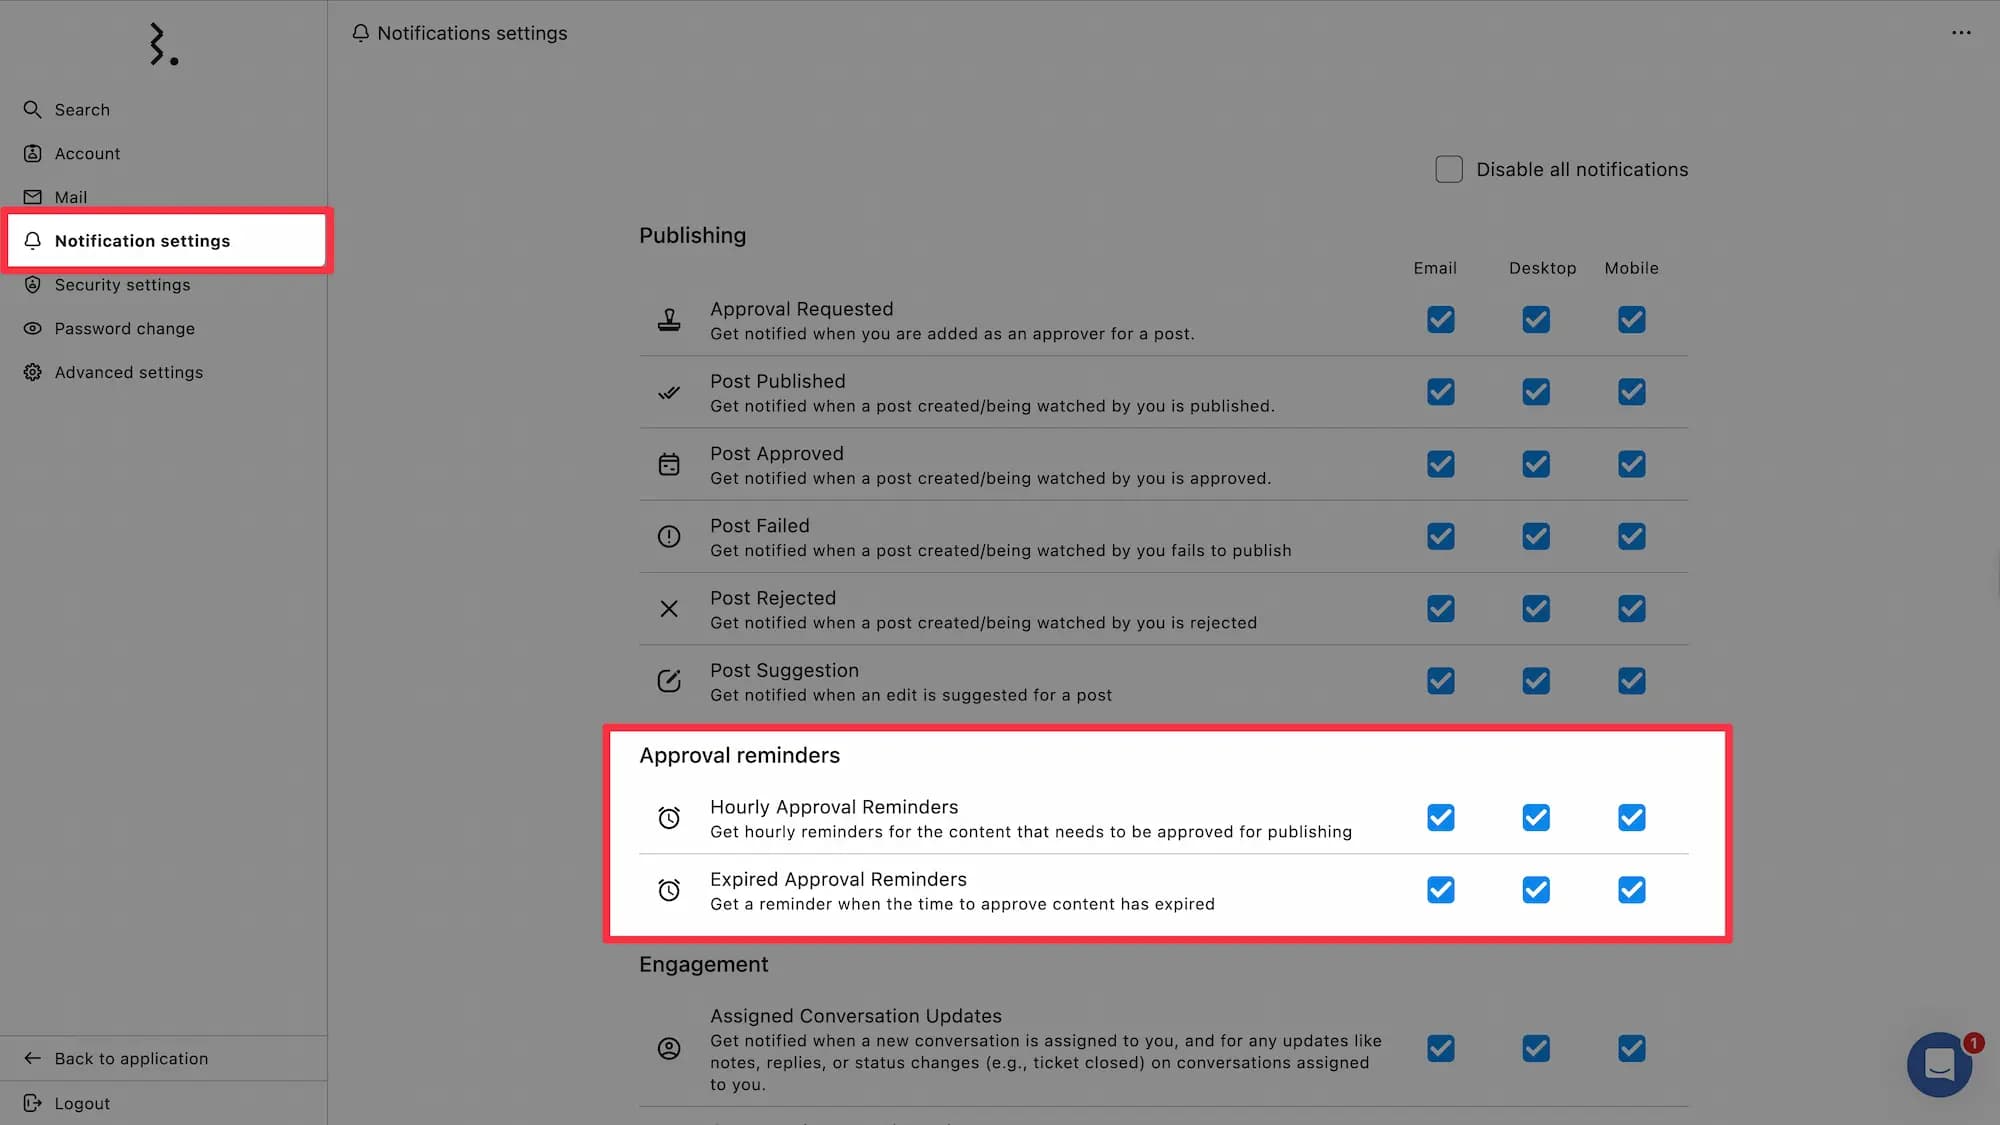Uncheck Email for Approval Requested
Viewport: 2000px width, 1125px height.
[1441, 320]
